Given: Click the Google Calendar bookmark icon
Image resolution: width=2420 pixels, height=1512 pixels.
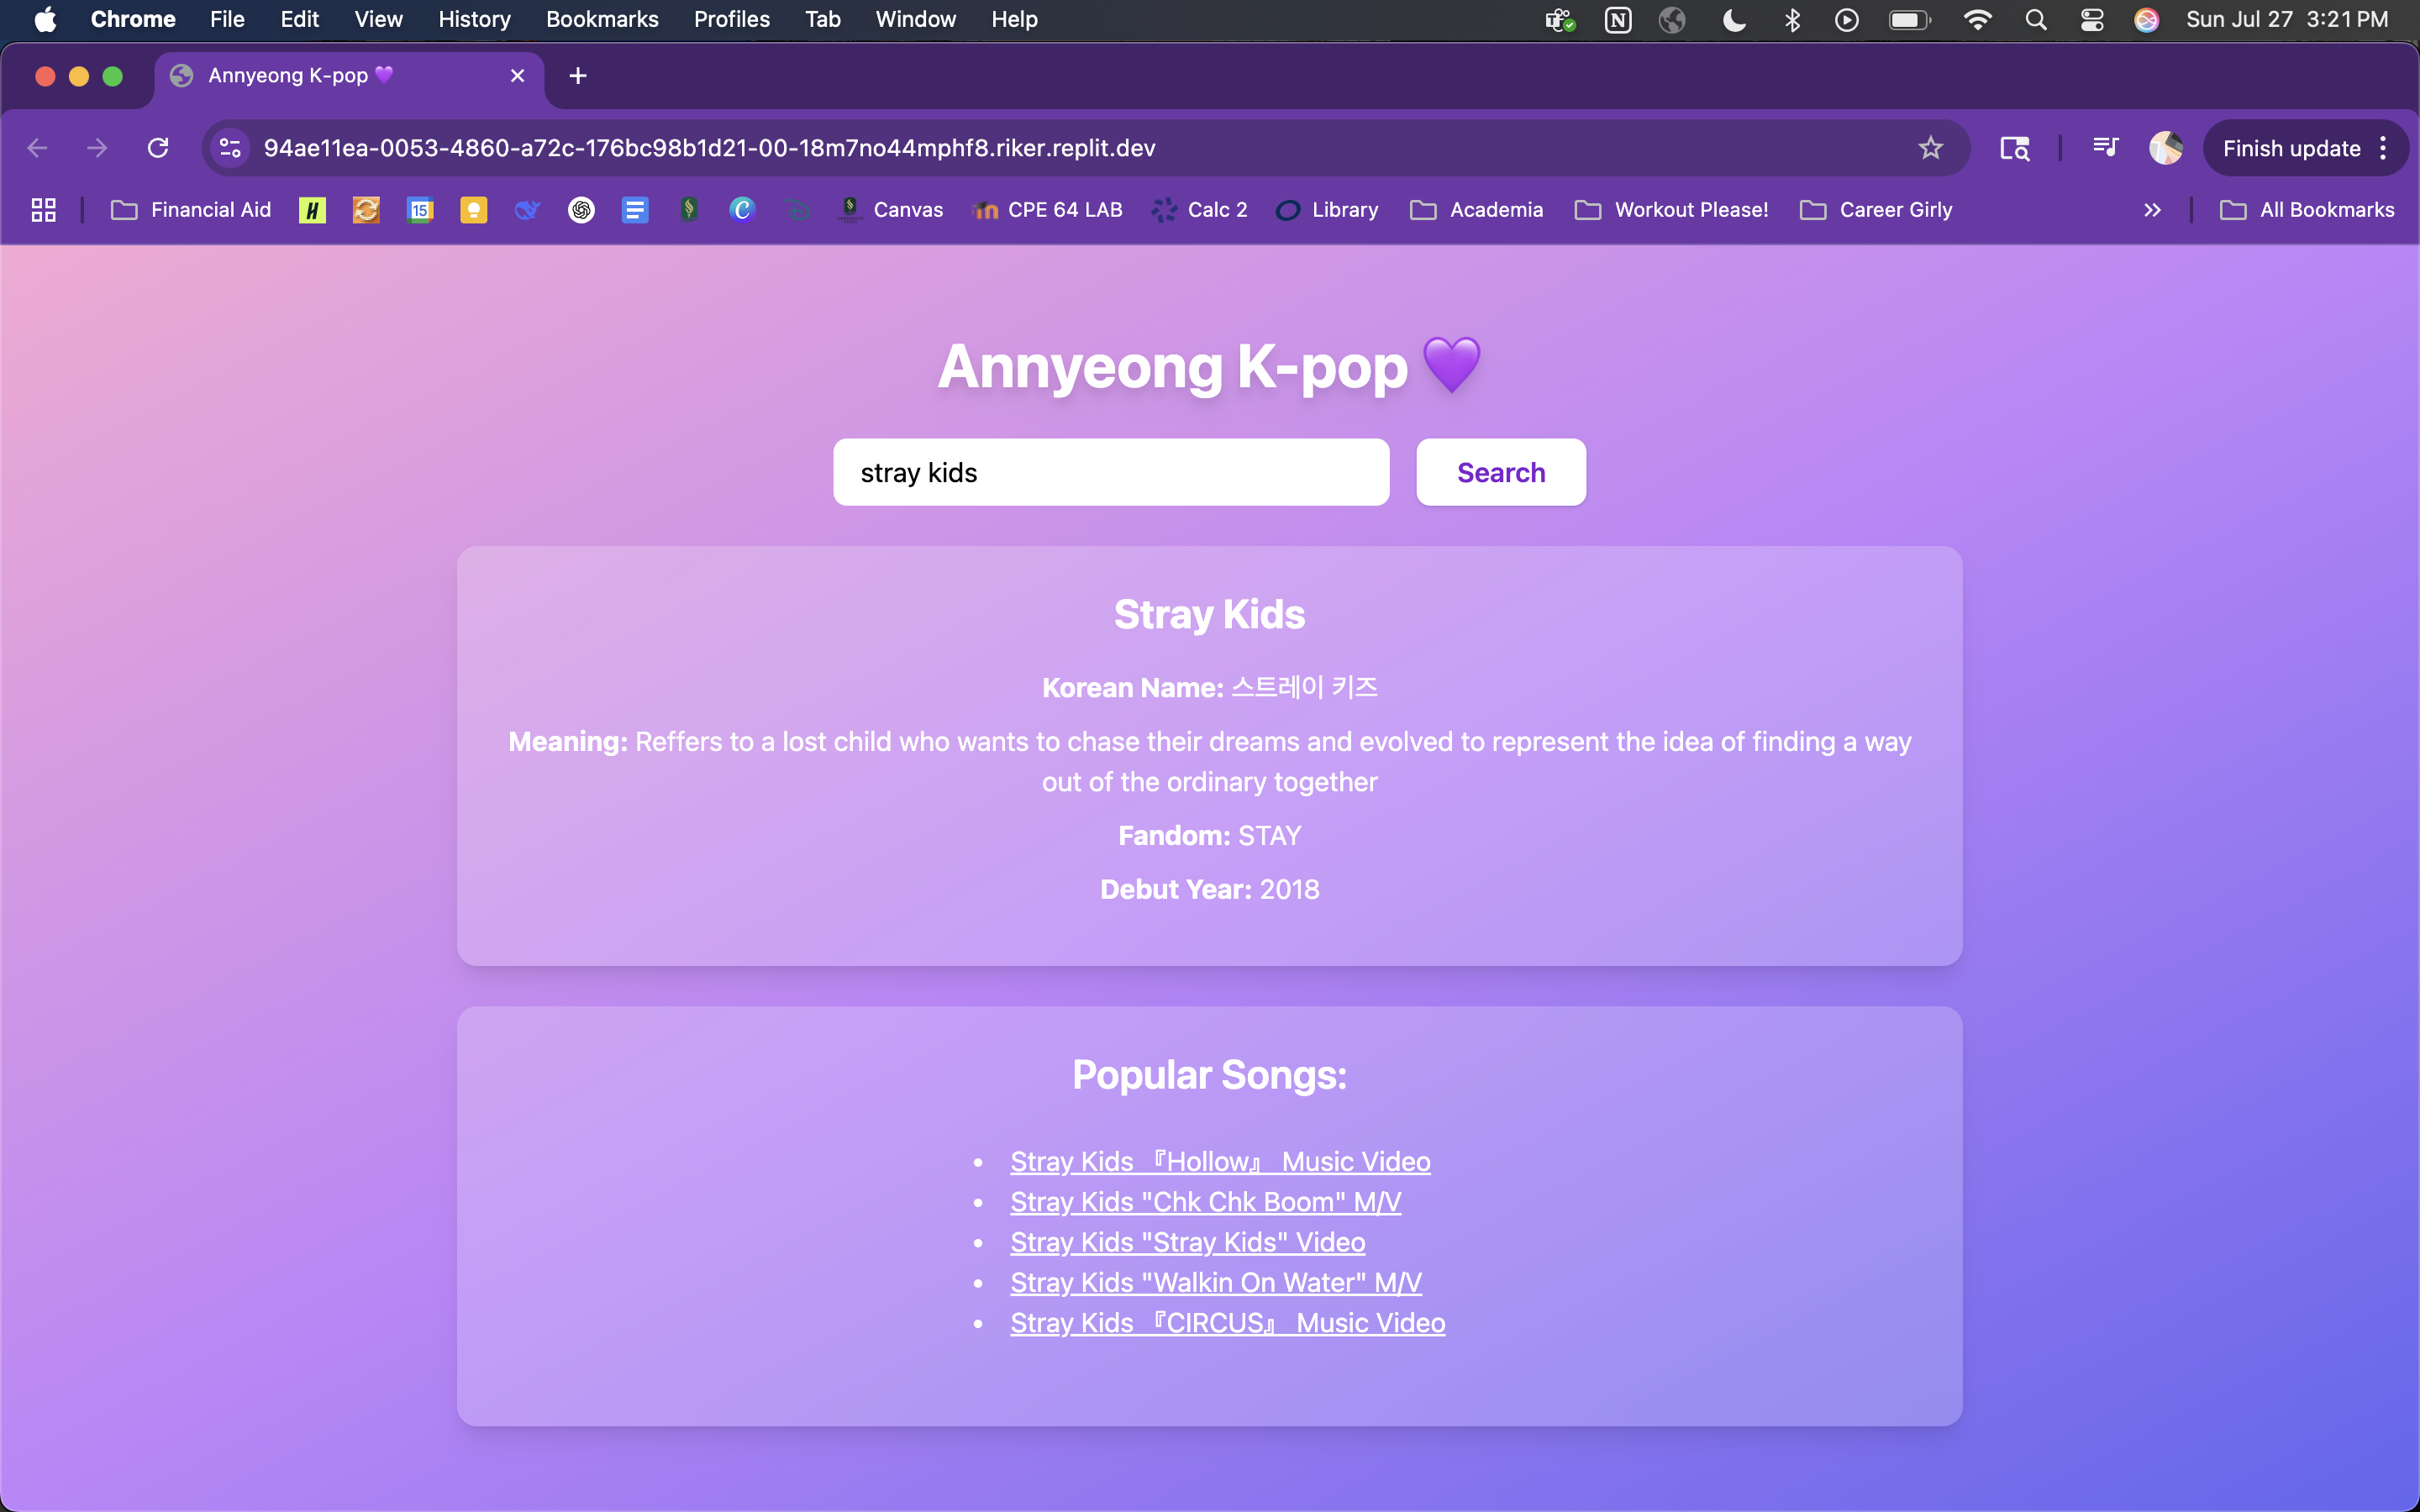Looking at the screenshot, I should (x=420, y=210).
